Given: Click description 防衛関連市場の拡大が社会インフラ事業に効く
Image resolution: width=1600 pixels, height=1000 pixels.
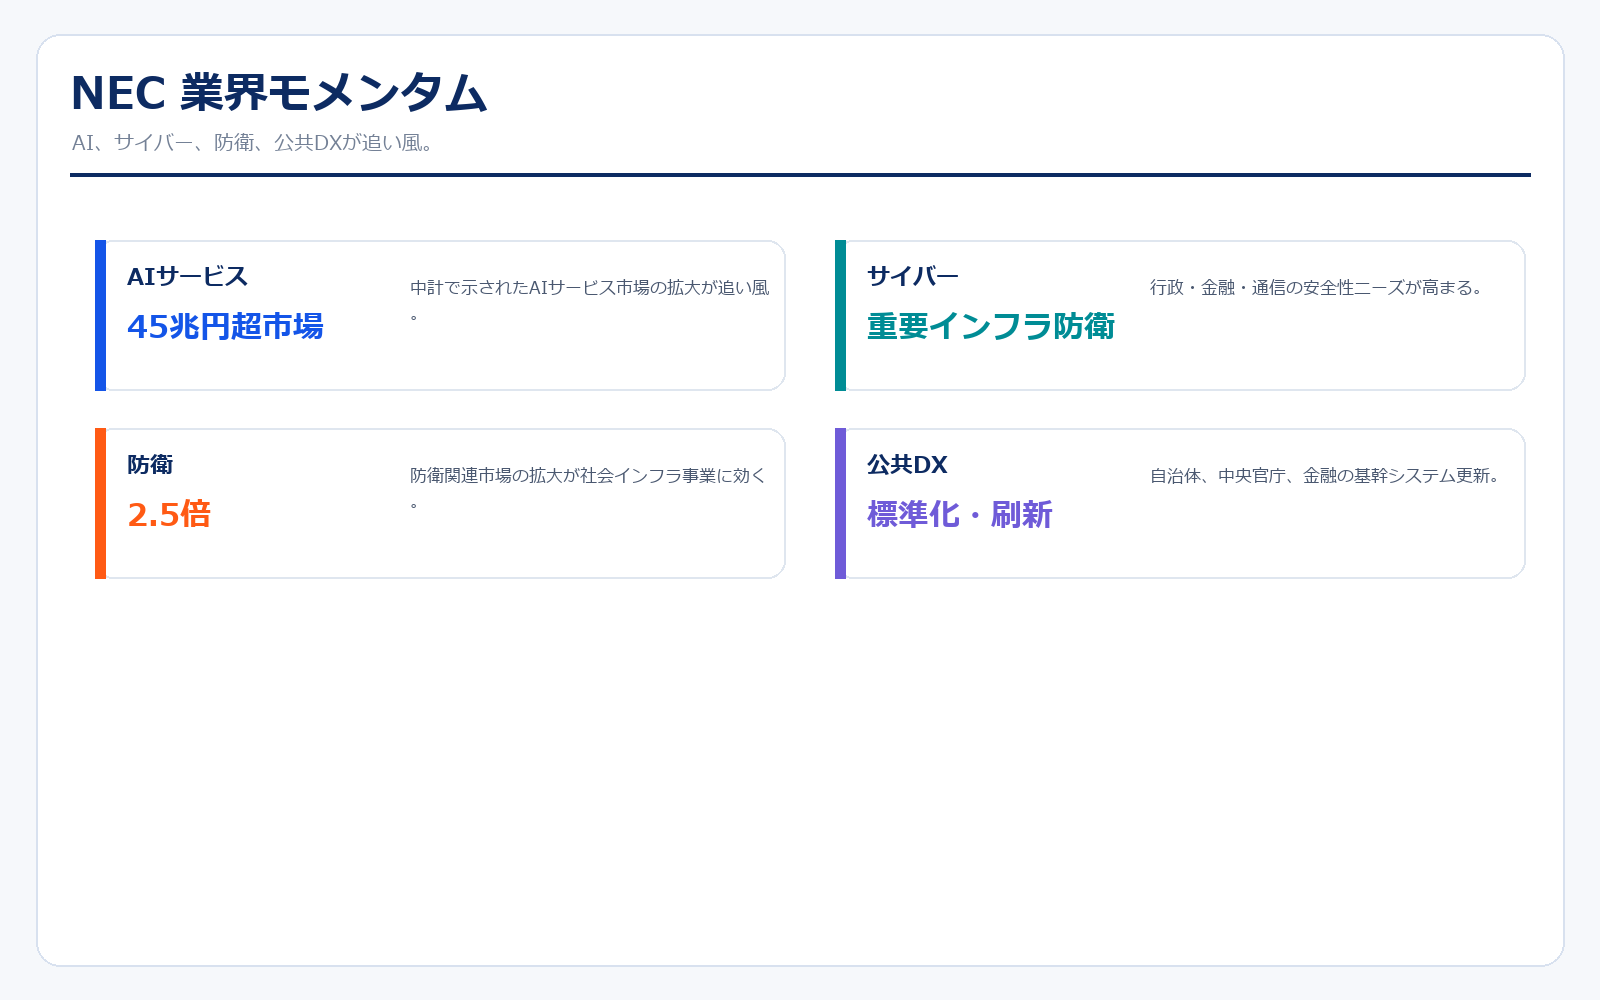Looking at the screenshot, I should (x=588, y=489).
